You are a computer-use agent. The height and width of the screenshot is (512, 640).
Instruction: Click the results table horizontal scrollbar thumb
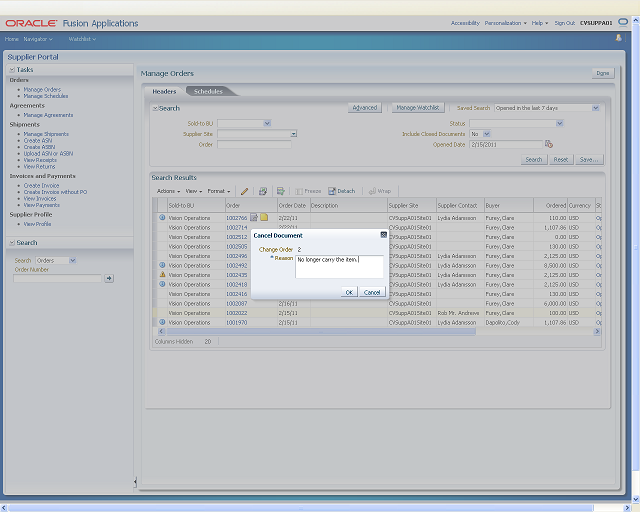pyautogui.click(x=321, y=332)
